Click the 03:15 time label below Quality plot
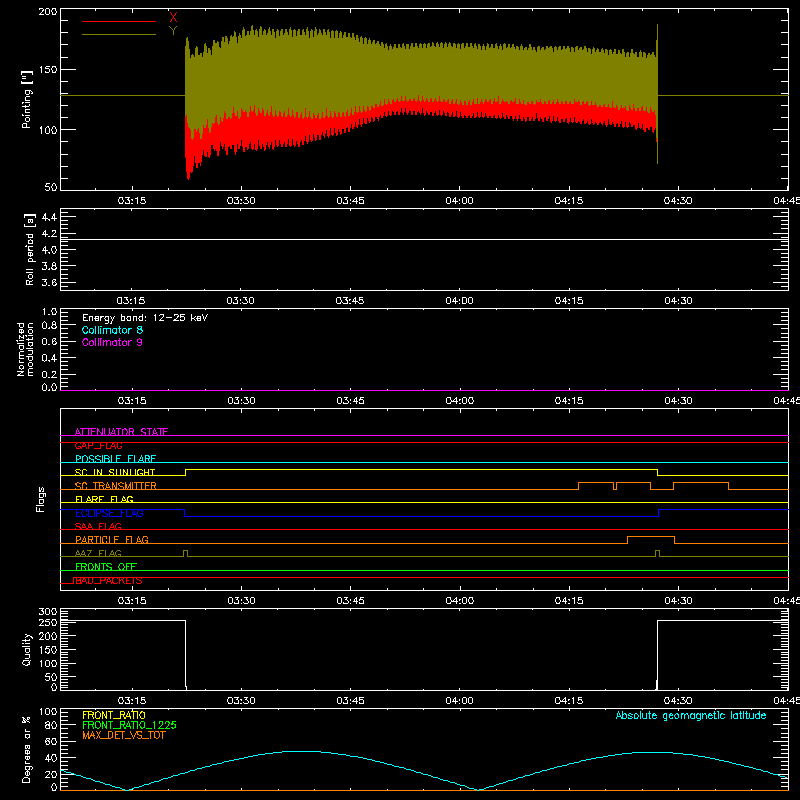Screen dimensions: 800x800 click(x=132, y=701)
